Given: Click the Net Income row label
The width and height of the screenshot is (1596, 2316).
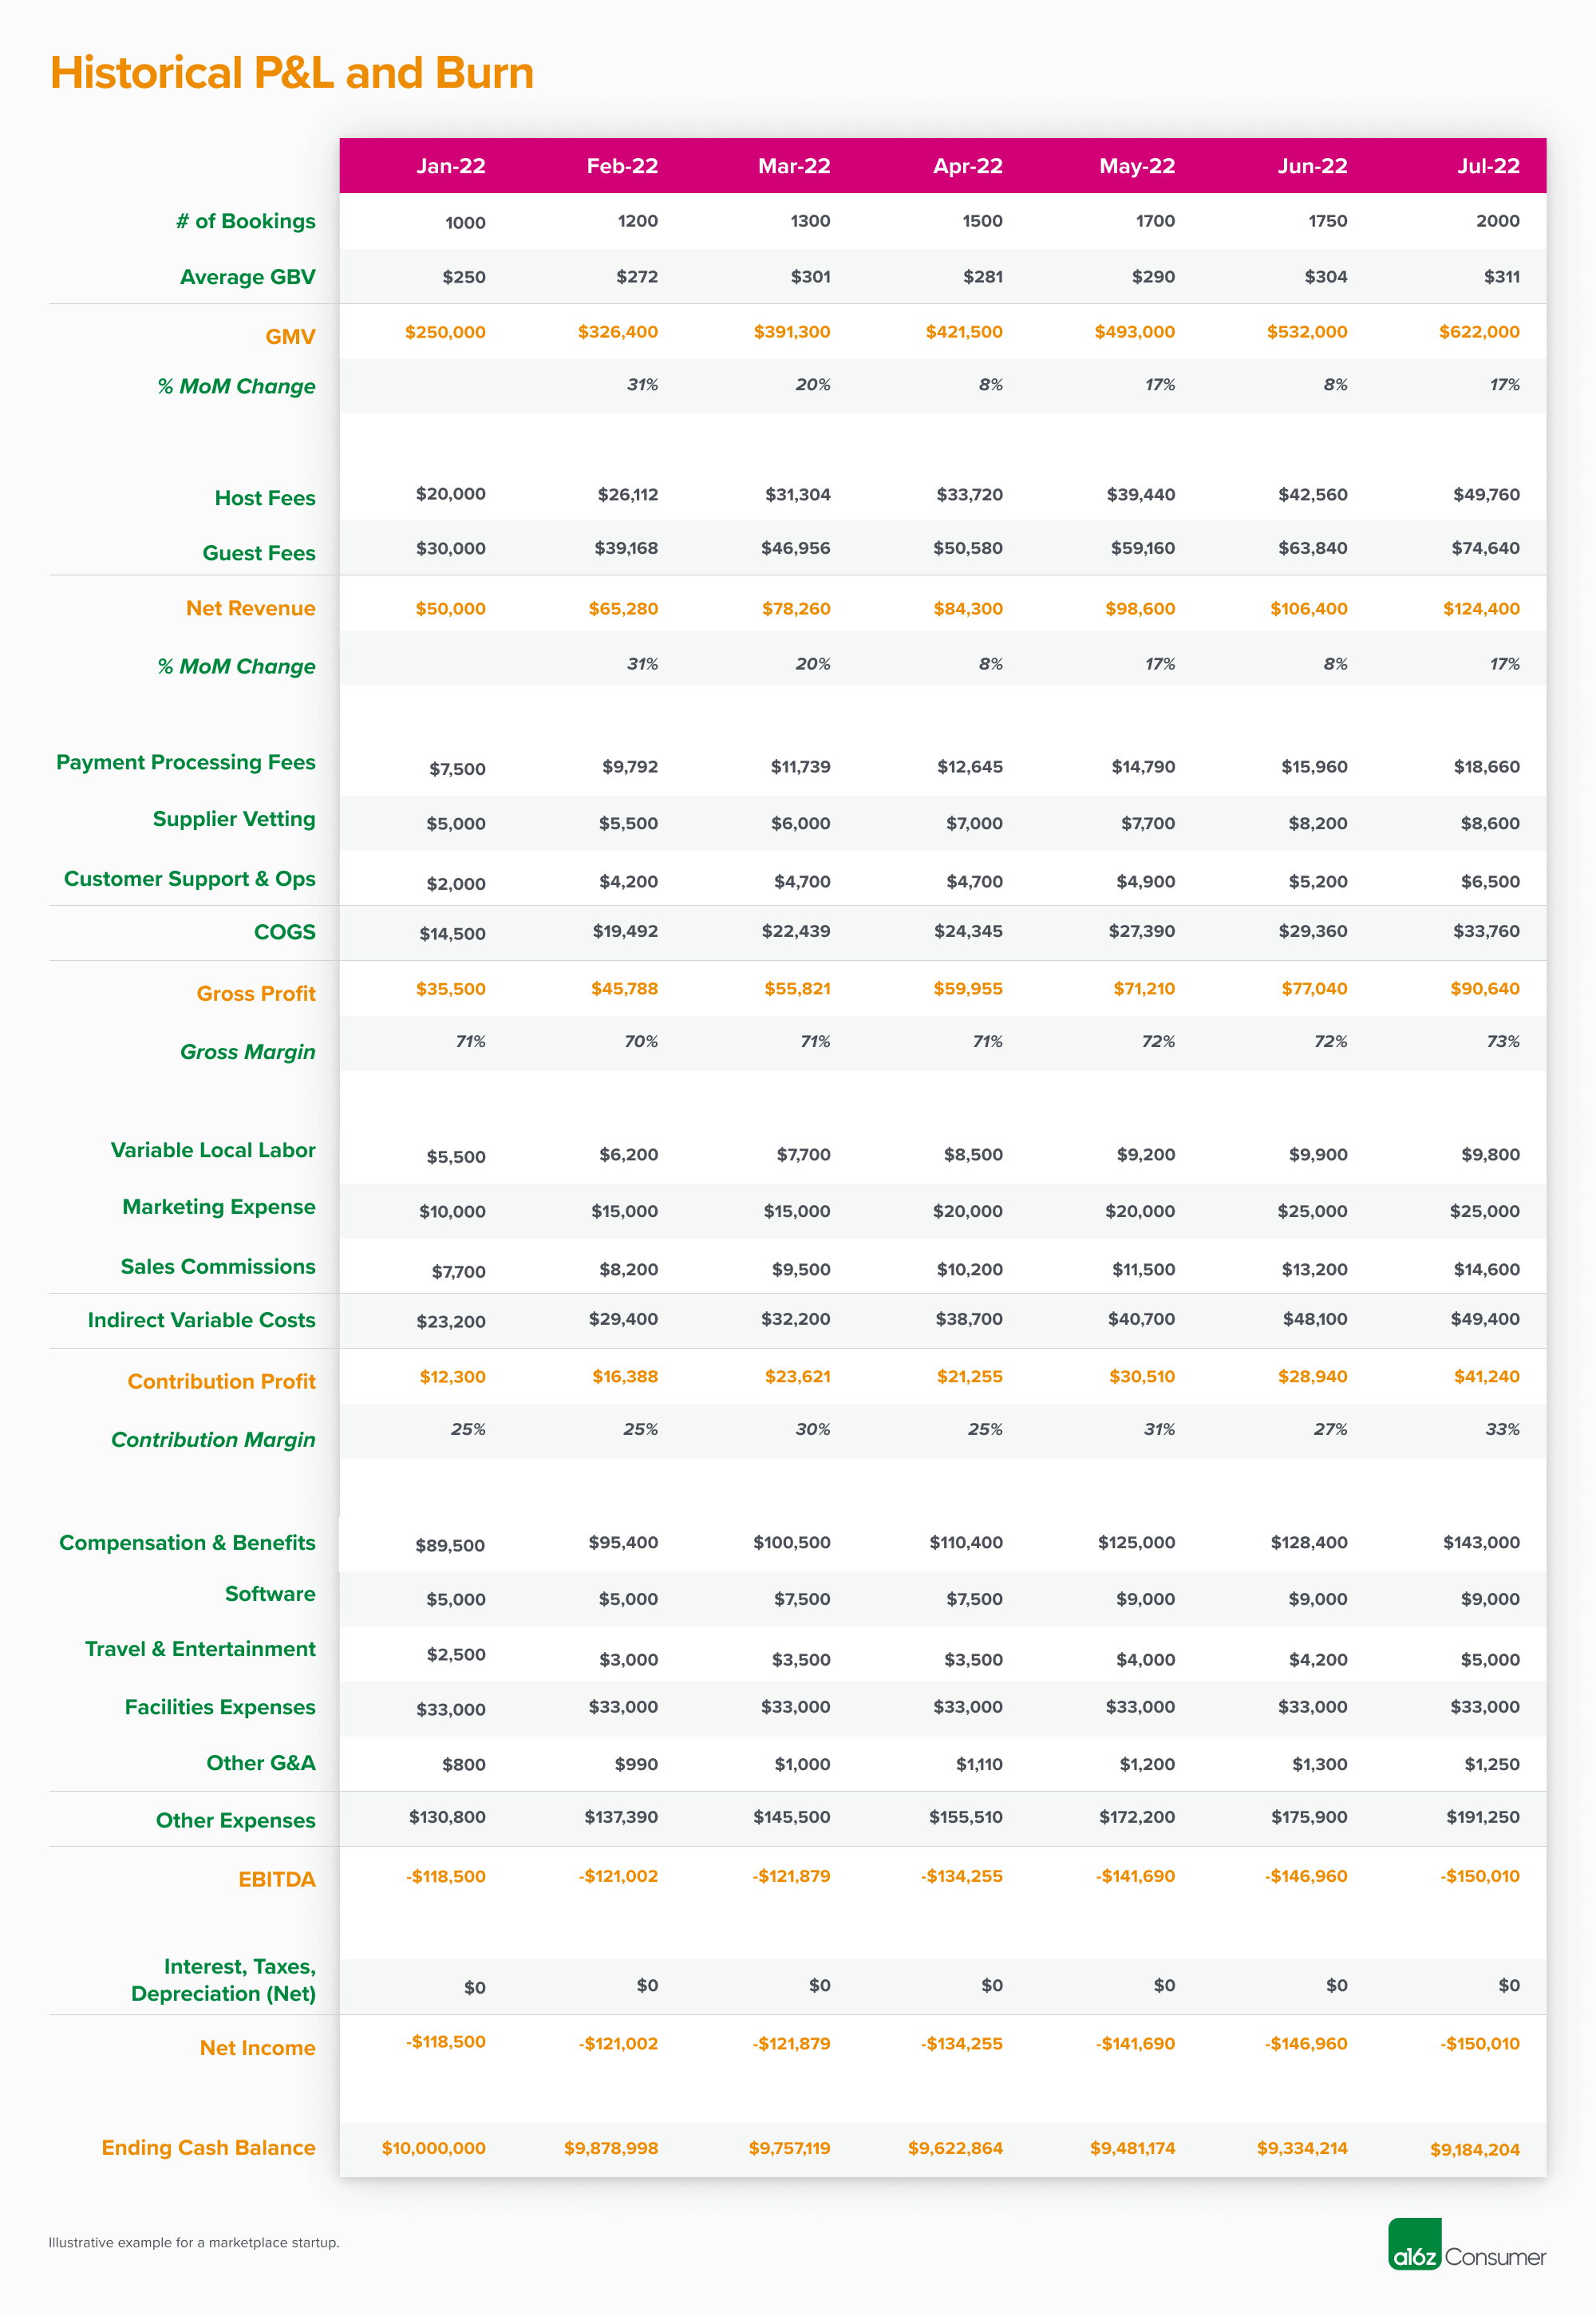Looking at the screenshot, I should click(258, 2048).
